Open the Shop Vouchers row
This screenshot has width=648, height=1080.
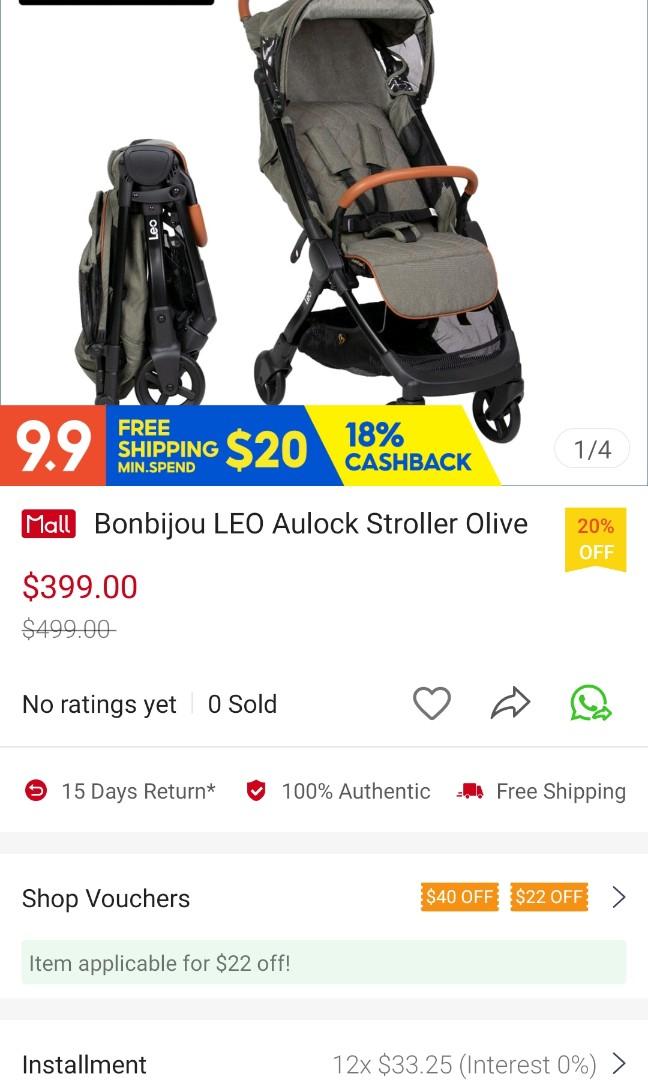[324, 897]
